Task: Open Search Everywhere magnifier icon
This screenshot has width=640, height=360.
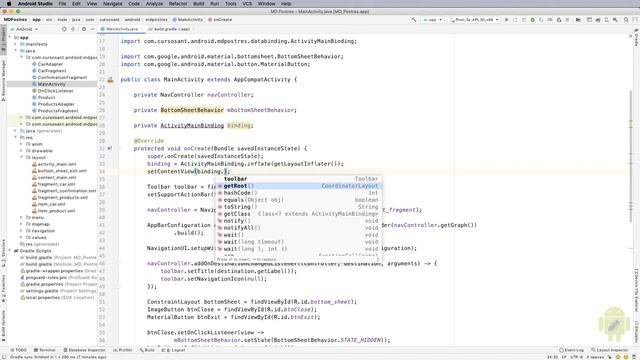Action: click(x=626, y=20)
